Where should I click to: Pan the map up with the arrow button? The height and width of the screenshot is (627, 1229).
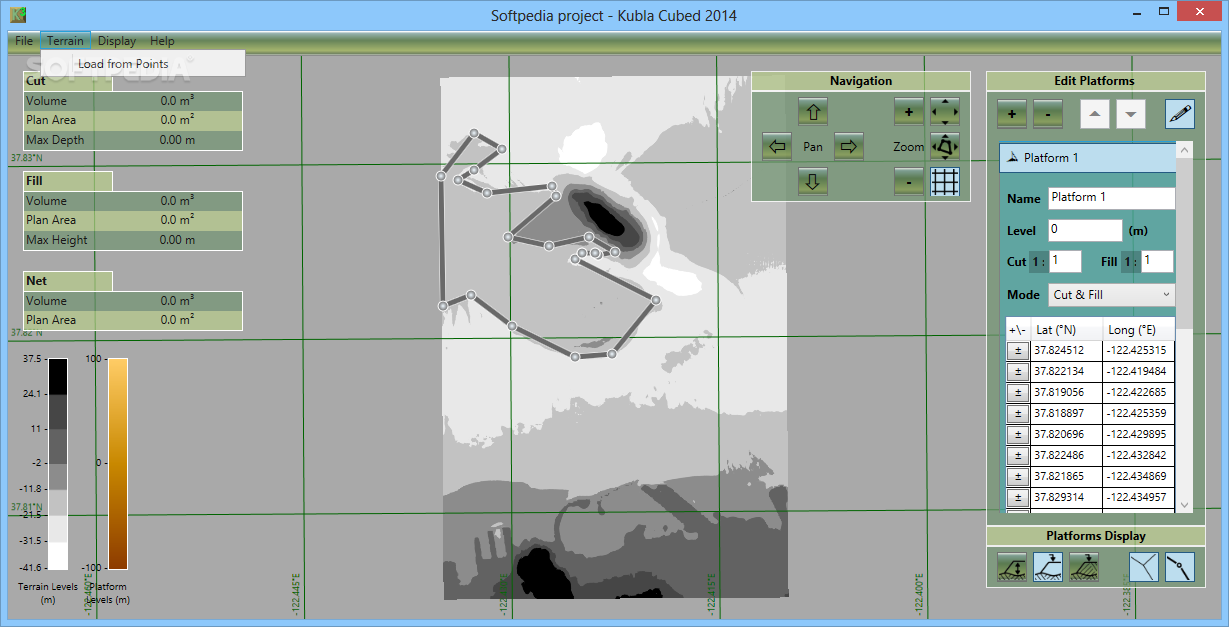click(813, 112)
